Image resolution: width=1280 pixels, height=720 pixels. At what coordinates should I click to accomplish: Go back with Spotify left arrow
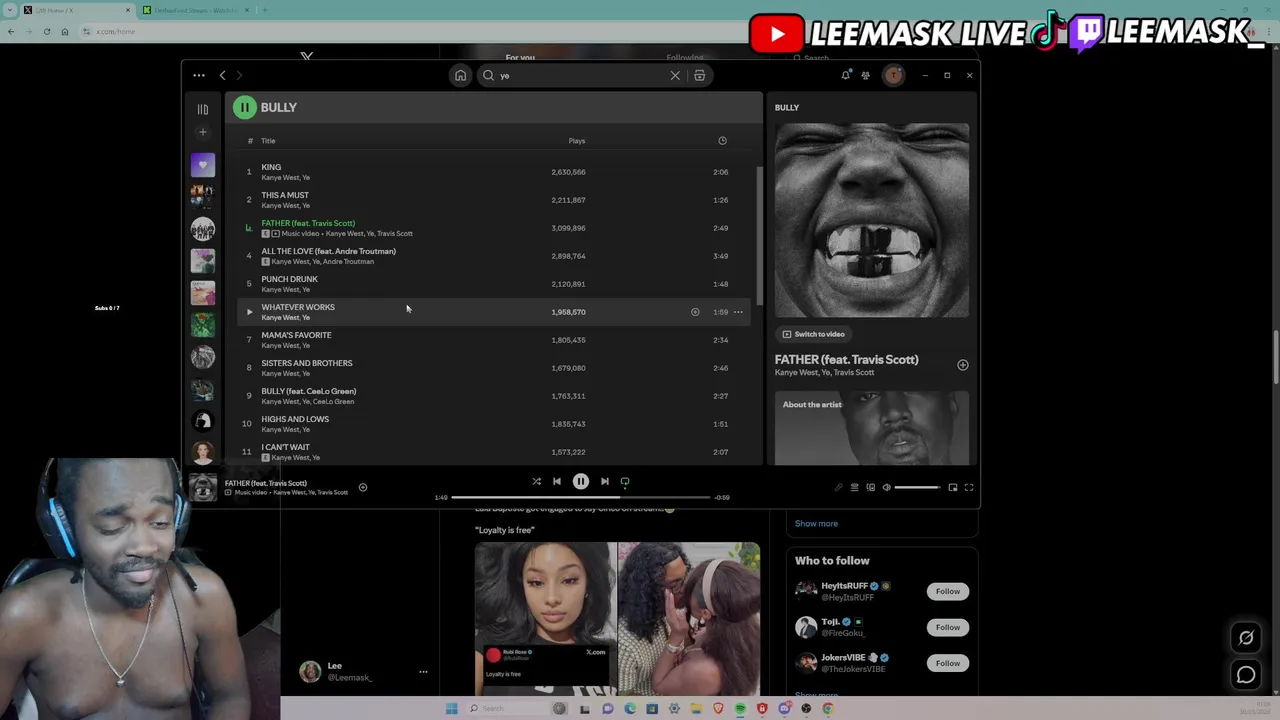[x=222, y=75]
